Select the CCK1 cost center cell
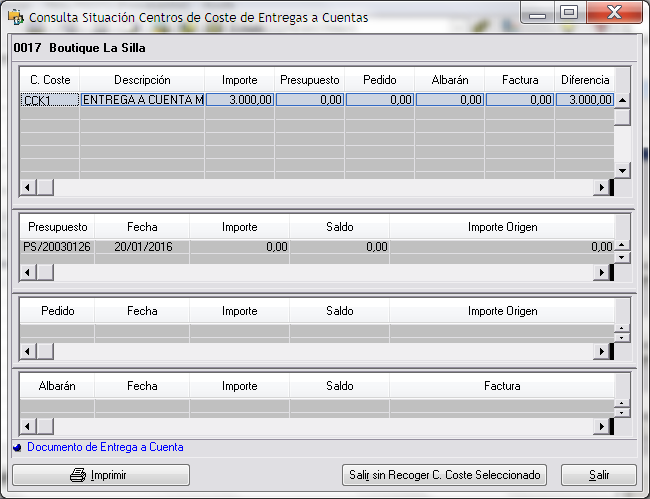Screen dimensions: 650x499 [50, 100]
